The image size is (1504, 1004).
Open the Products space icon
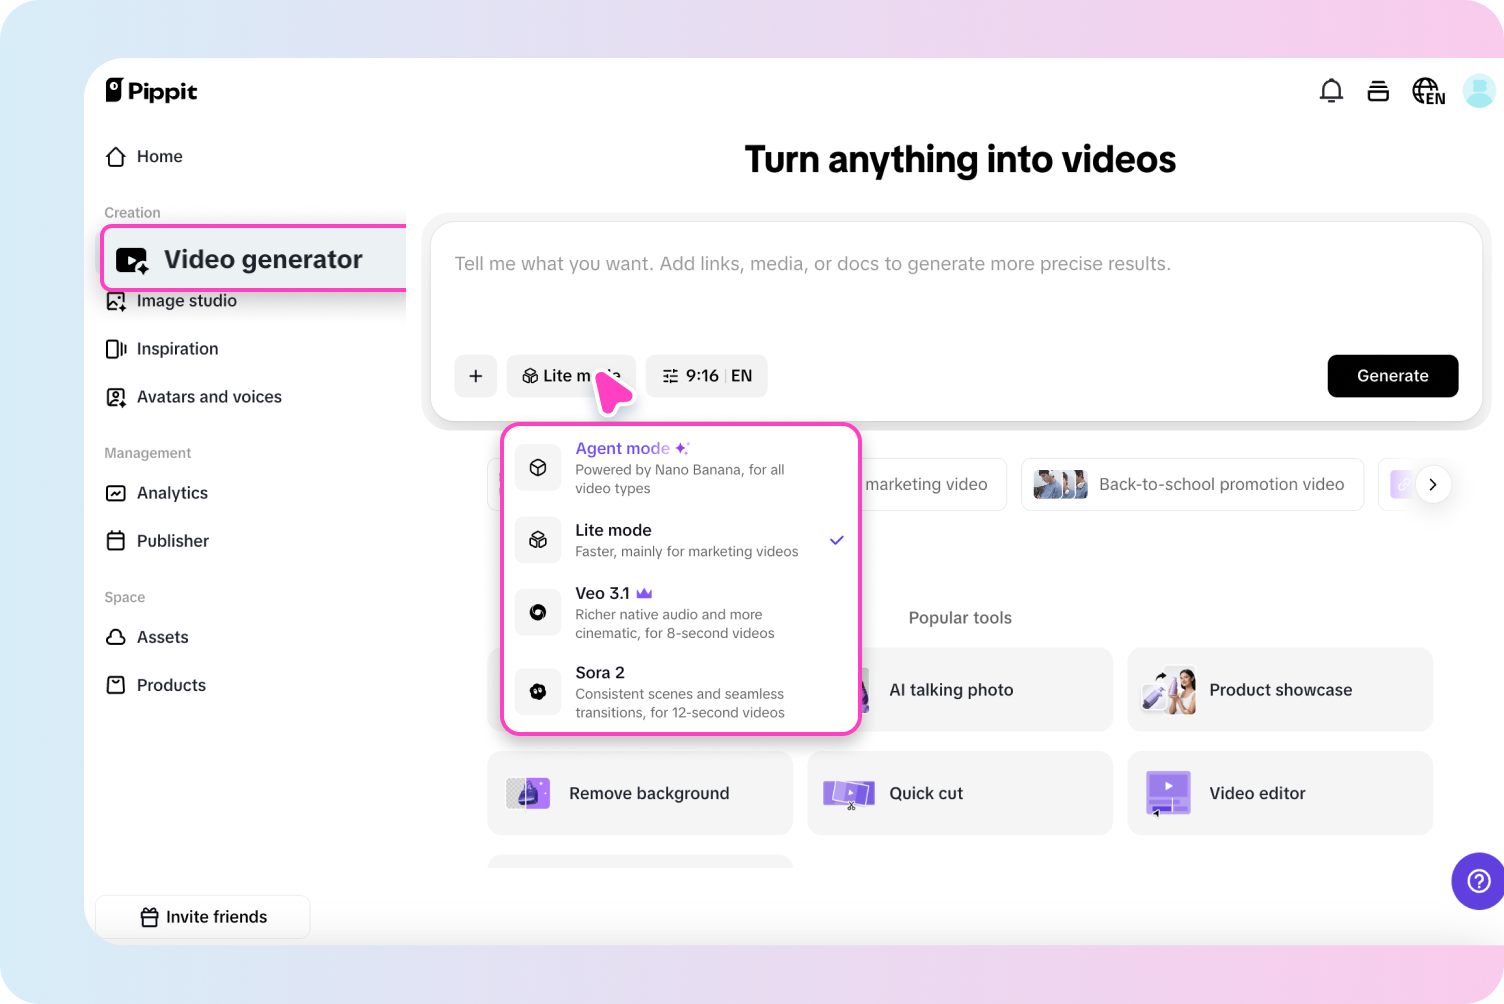116,685
